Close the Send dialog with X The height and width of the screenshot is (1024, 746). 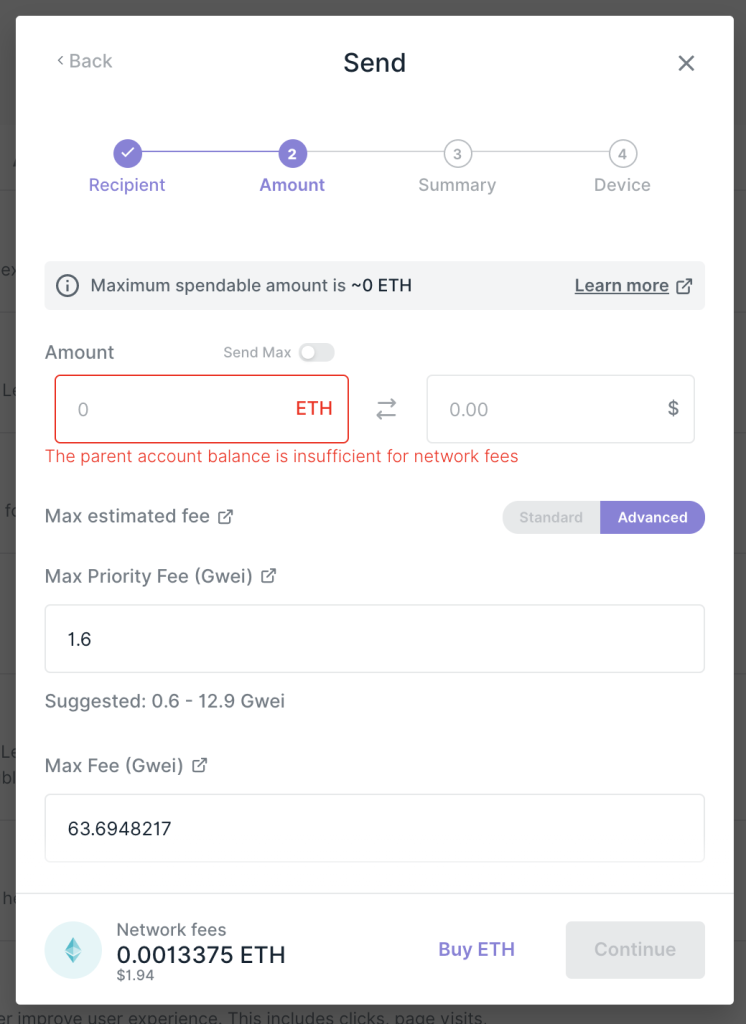click(686, 63)
